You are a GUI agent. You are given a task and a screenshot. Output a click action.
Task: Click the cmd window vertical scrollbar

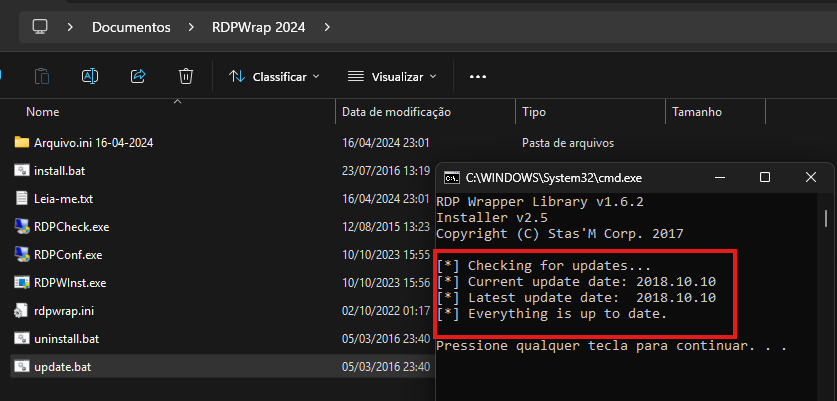click(826, 218)
